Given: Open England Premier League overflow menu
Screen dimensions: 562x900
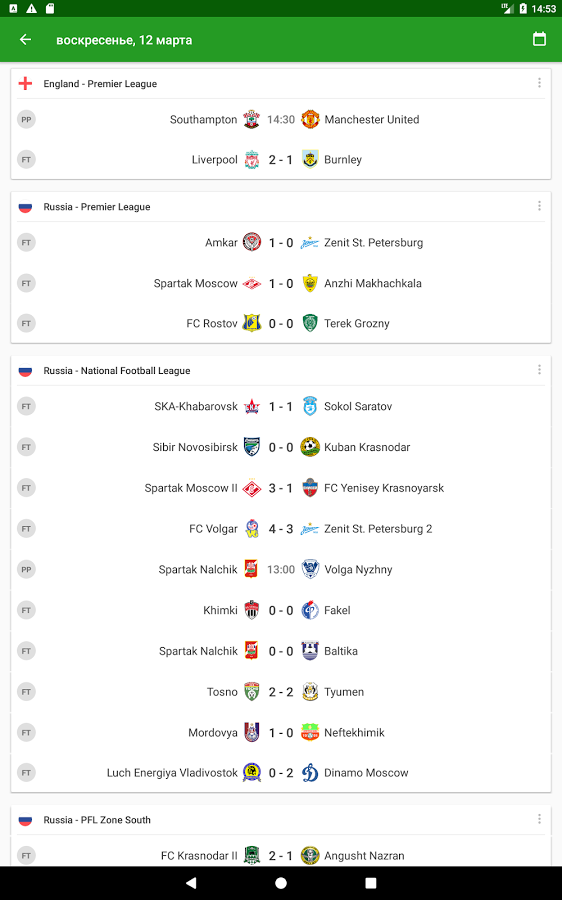Looking at the screenshot, I should pyautogui.click(x=539, y=83).
